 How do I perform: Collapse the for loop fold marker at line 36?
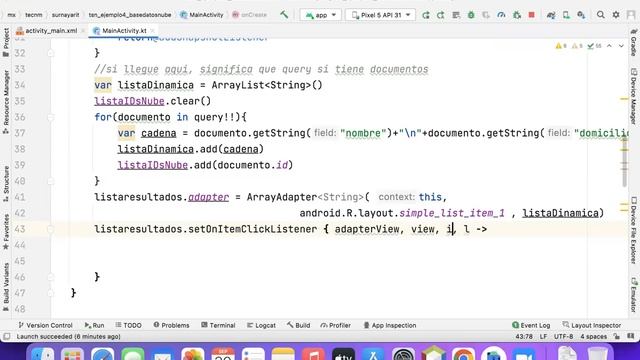(x=51, y=118)
